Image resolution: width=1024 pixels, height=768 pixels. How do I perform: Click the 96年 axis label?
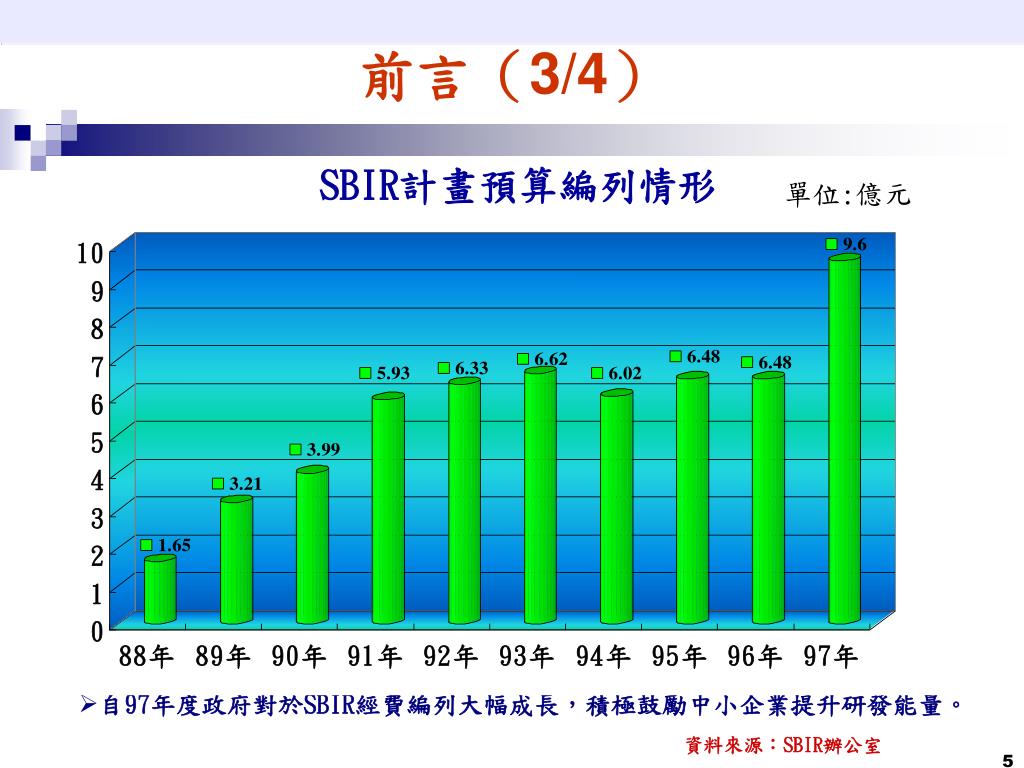[755, 656]
